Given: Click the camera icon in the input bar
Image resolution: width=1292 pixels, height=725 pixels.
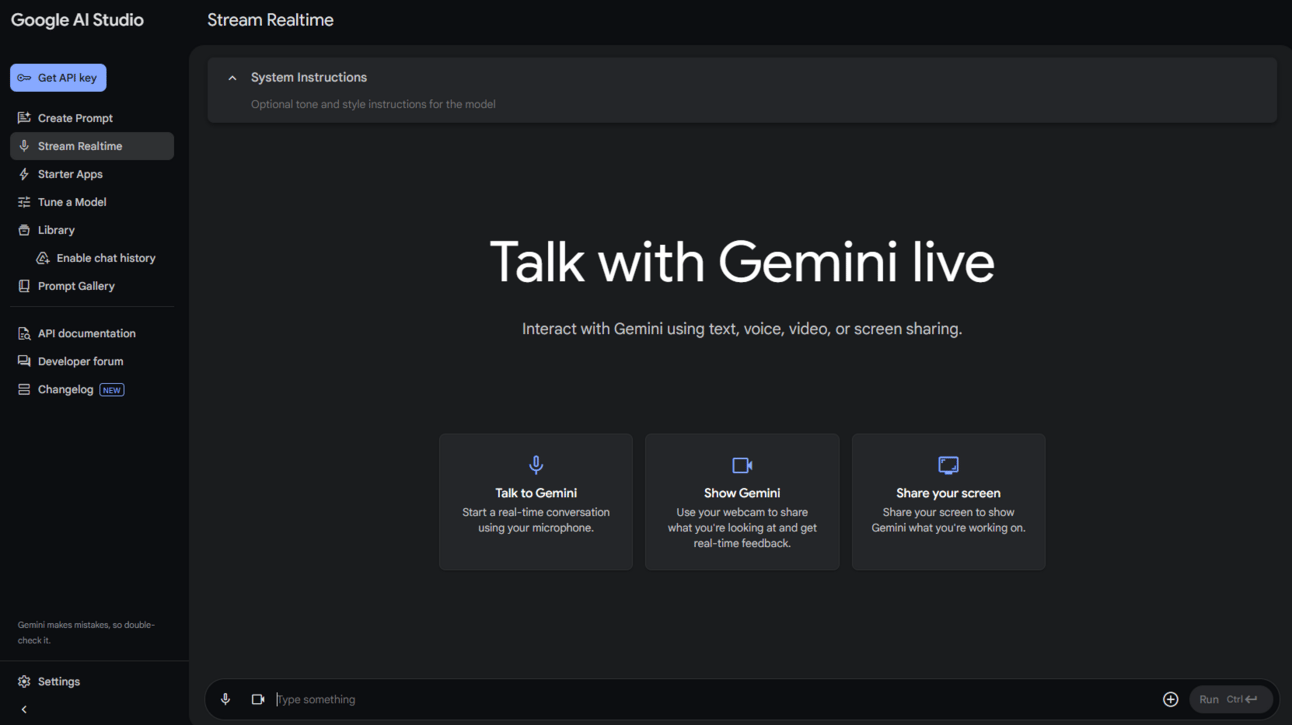Looking at the screenshot, I should tap(258, 700).
